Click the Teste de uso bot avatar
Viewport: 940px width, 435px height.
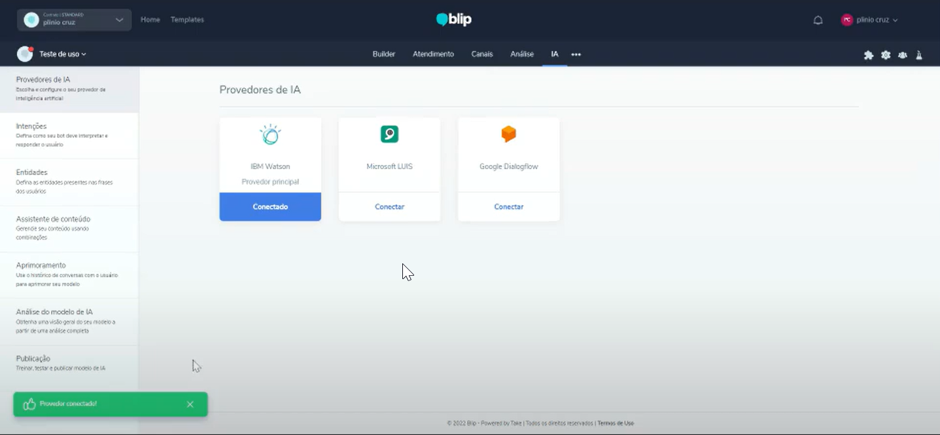pyautogui.click(x=25, y=54)
